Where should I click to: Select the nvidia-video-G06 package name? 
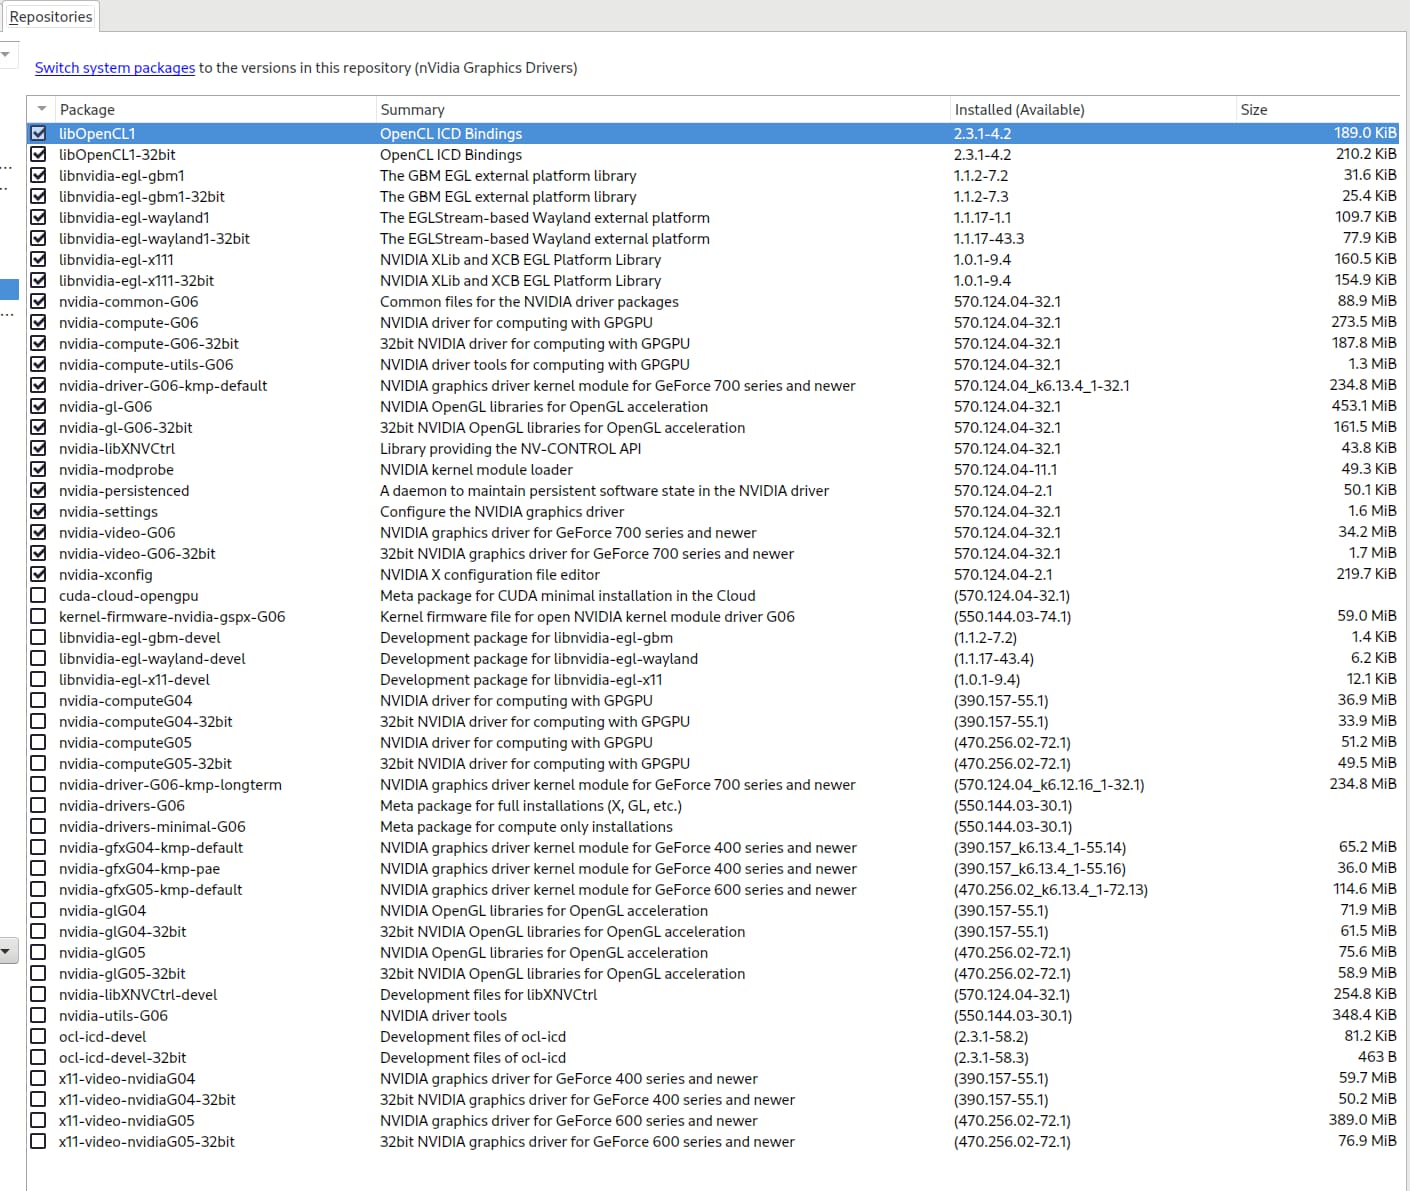116,532
